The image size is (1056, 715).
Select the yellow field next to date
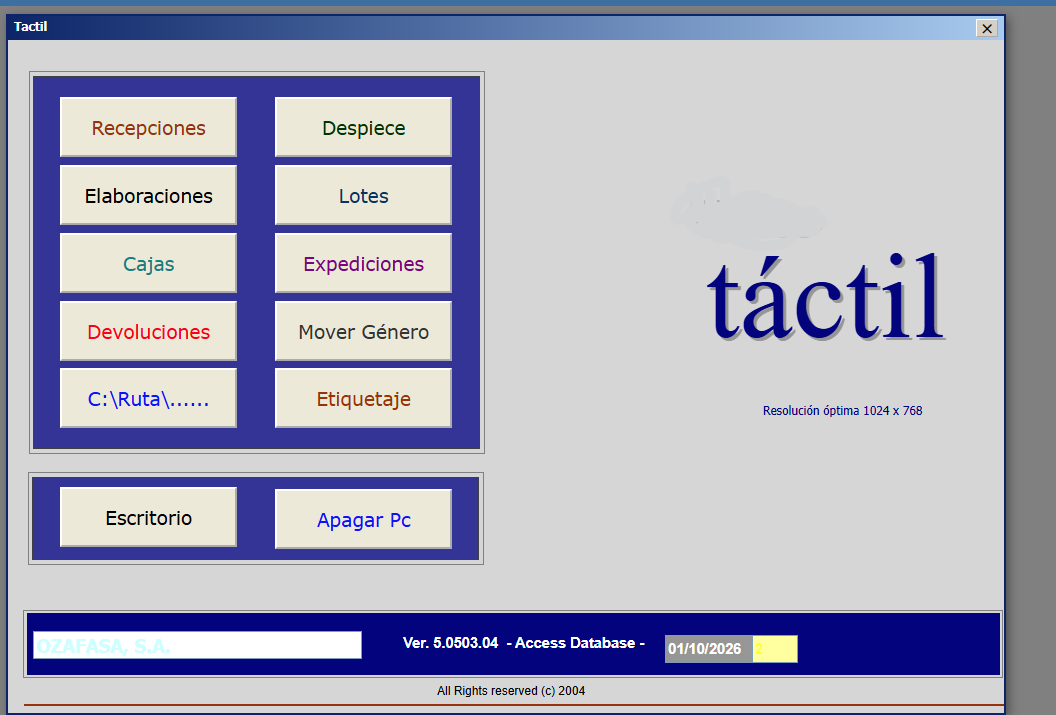775,649
